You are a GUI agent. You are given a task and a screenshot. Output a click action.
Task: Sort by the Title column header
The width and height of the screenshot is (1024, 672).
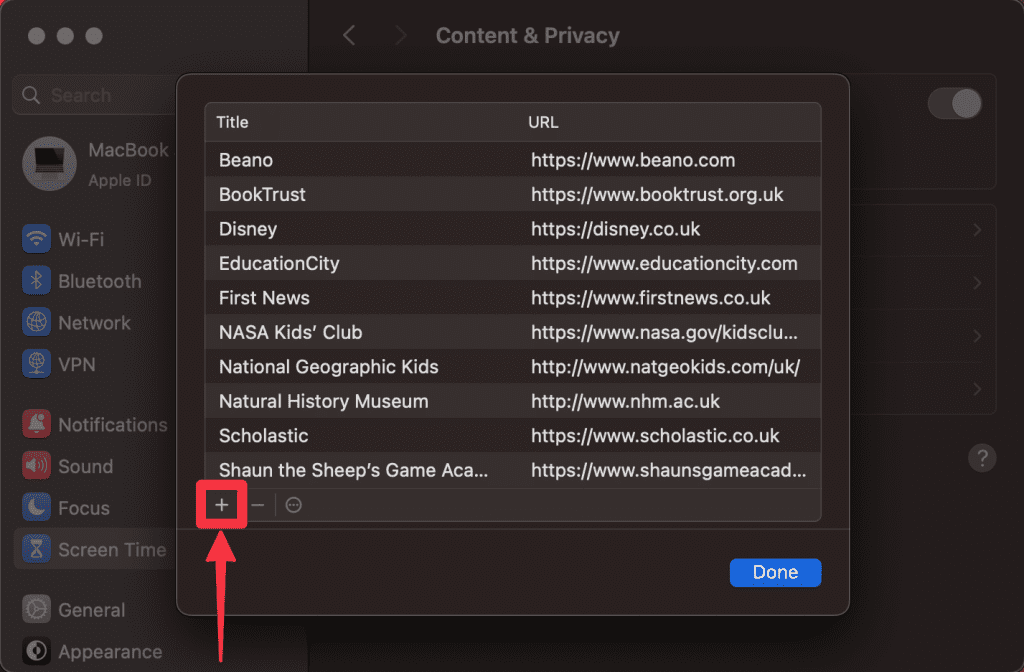232,122
